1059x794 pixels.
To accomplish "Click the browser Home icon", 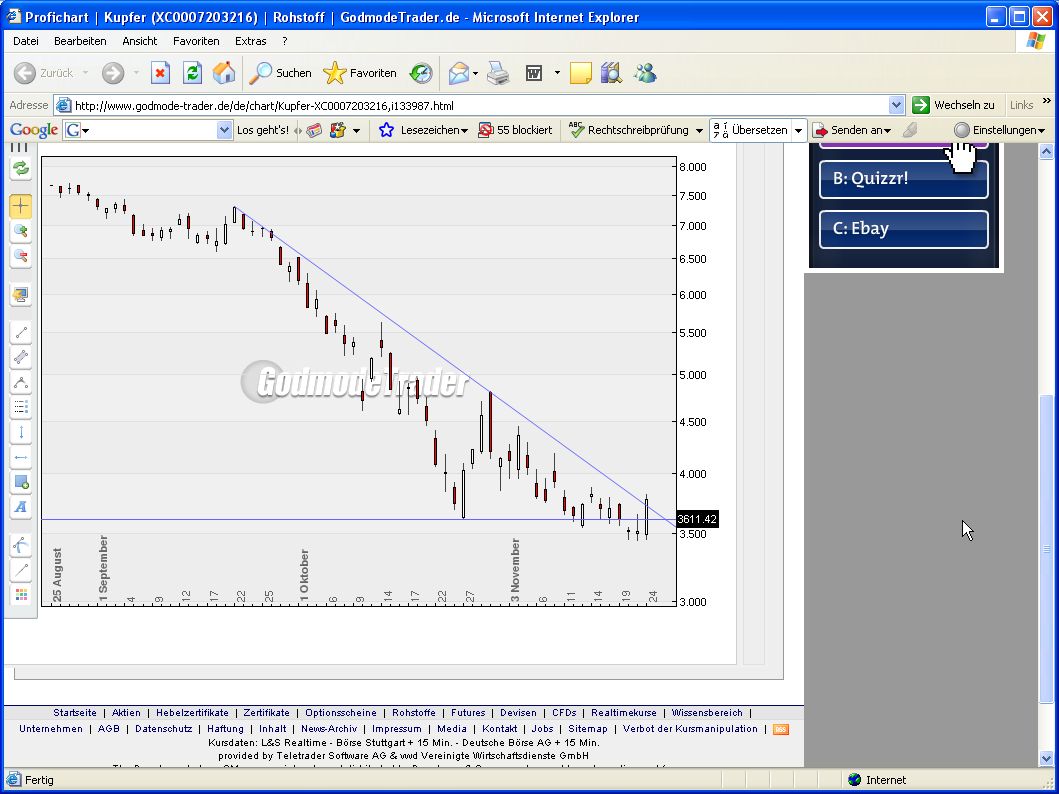I will pyautogui.click(x=224, y=73).
